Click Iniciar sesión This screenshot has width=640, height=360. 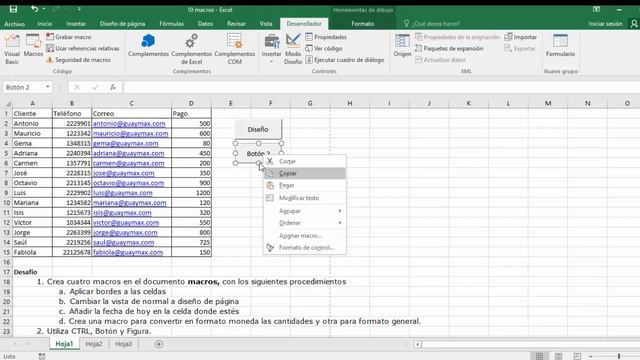[x=605, y=24]
